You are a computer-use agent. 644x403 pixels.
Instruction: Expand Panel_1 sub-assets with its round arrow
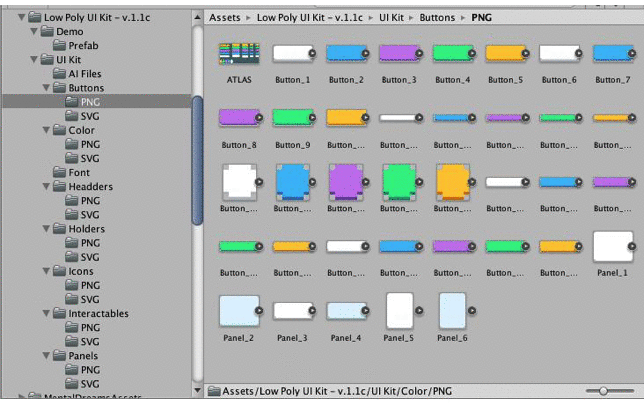coord(632,246)
